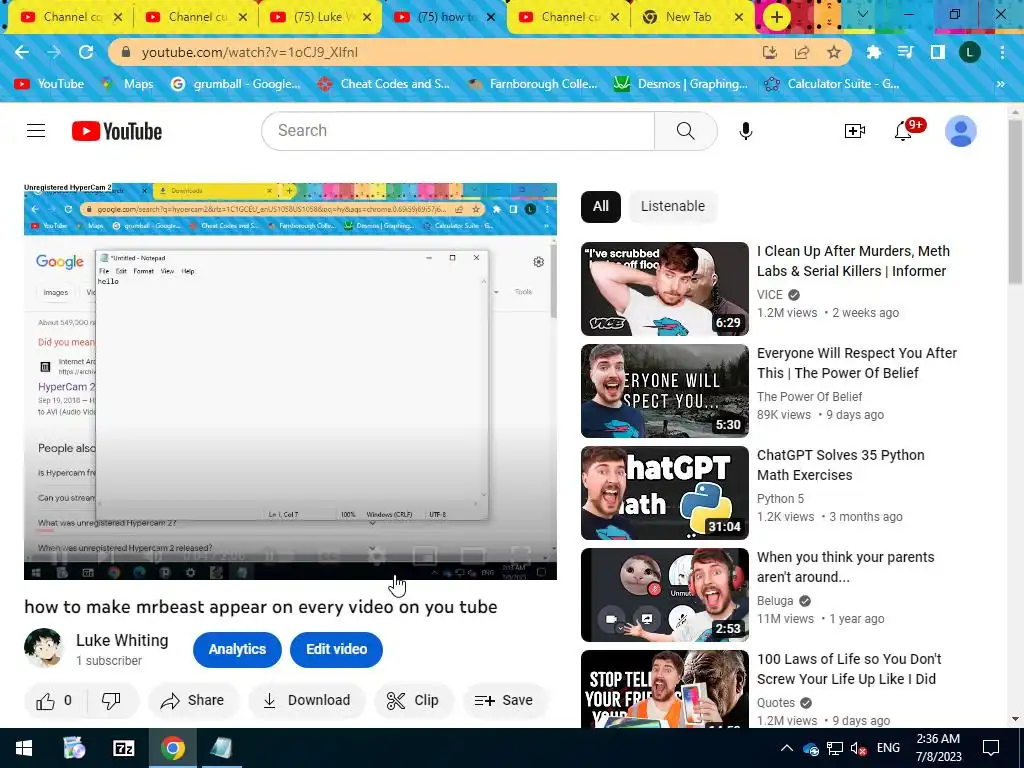Click in the YouTube search field
This screenshot has height=768, width=1024.
(457, 131)
